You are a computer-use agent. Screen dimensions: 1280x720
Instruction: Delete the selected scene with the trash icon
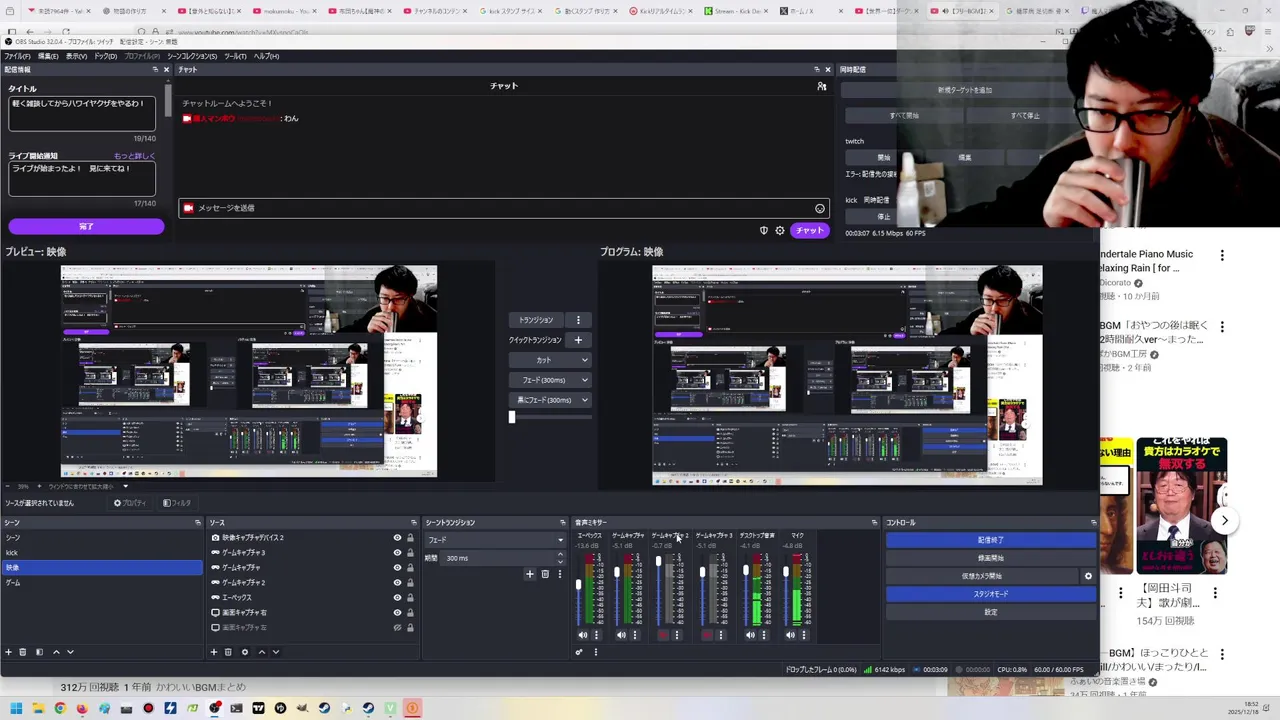[x=23, y=652]
